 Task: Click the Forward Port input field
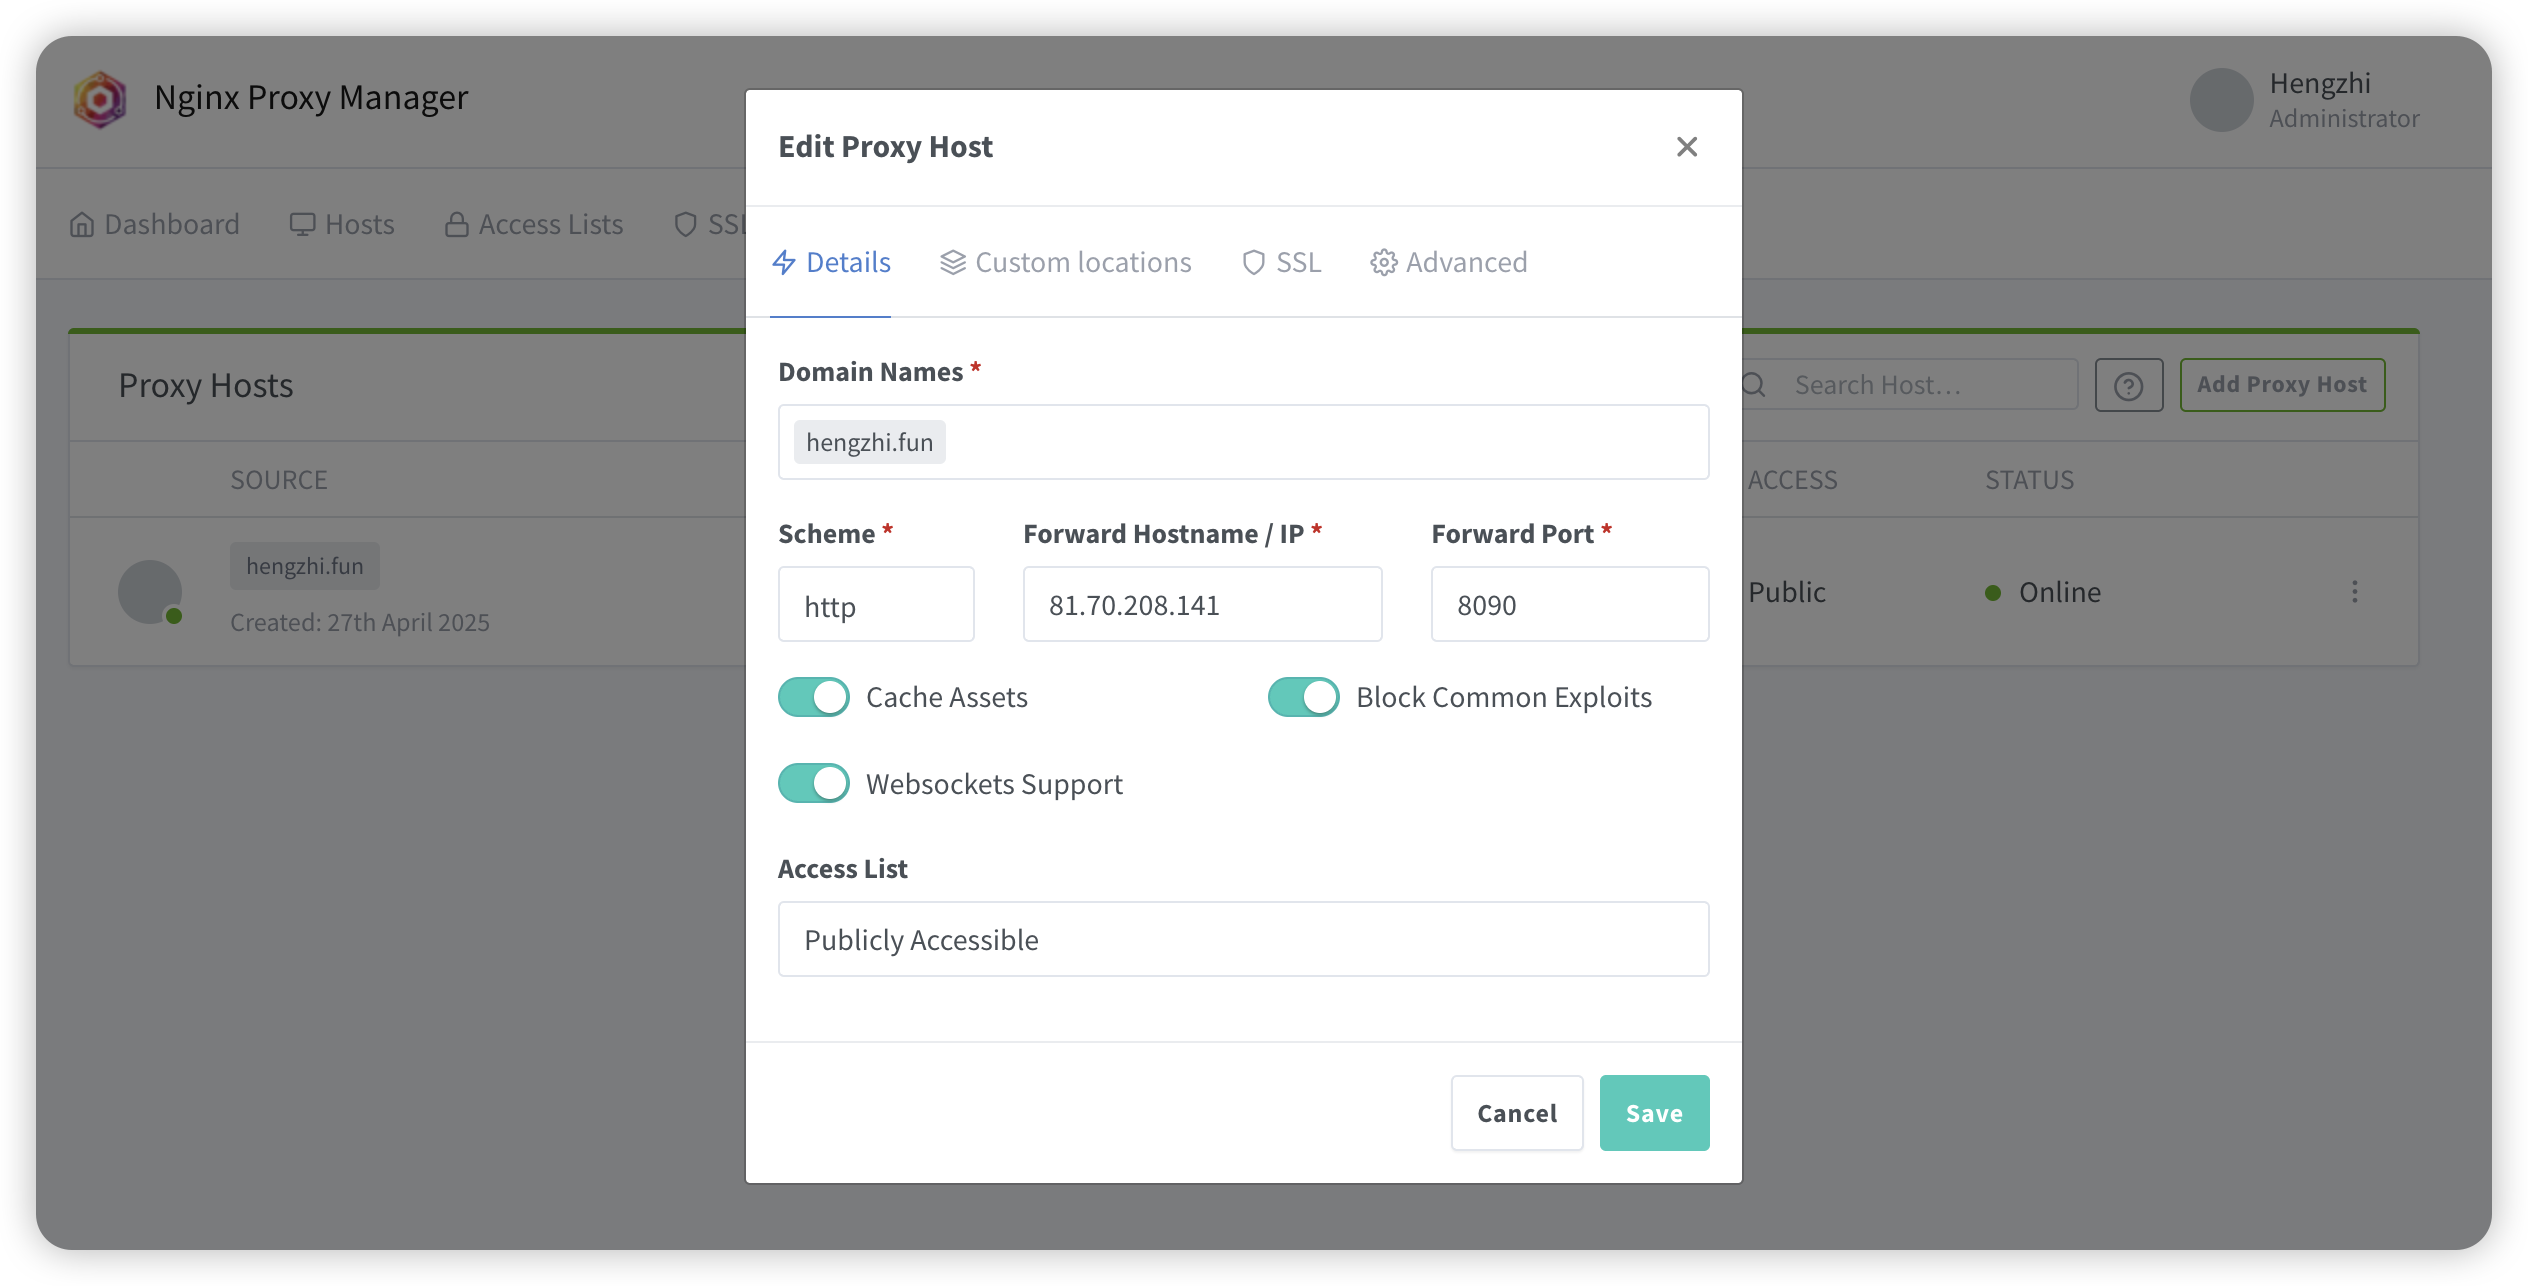click(x=1569, y=605)
